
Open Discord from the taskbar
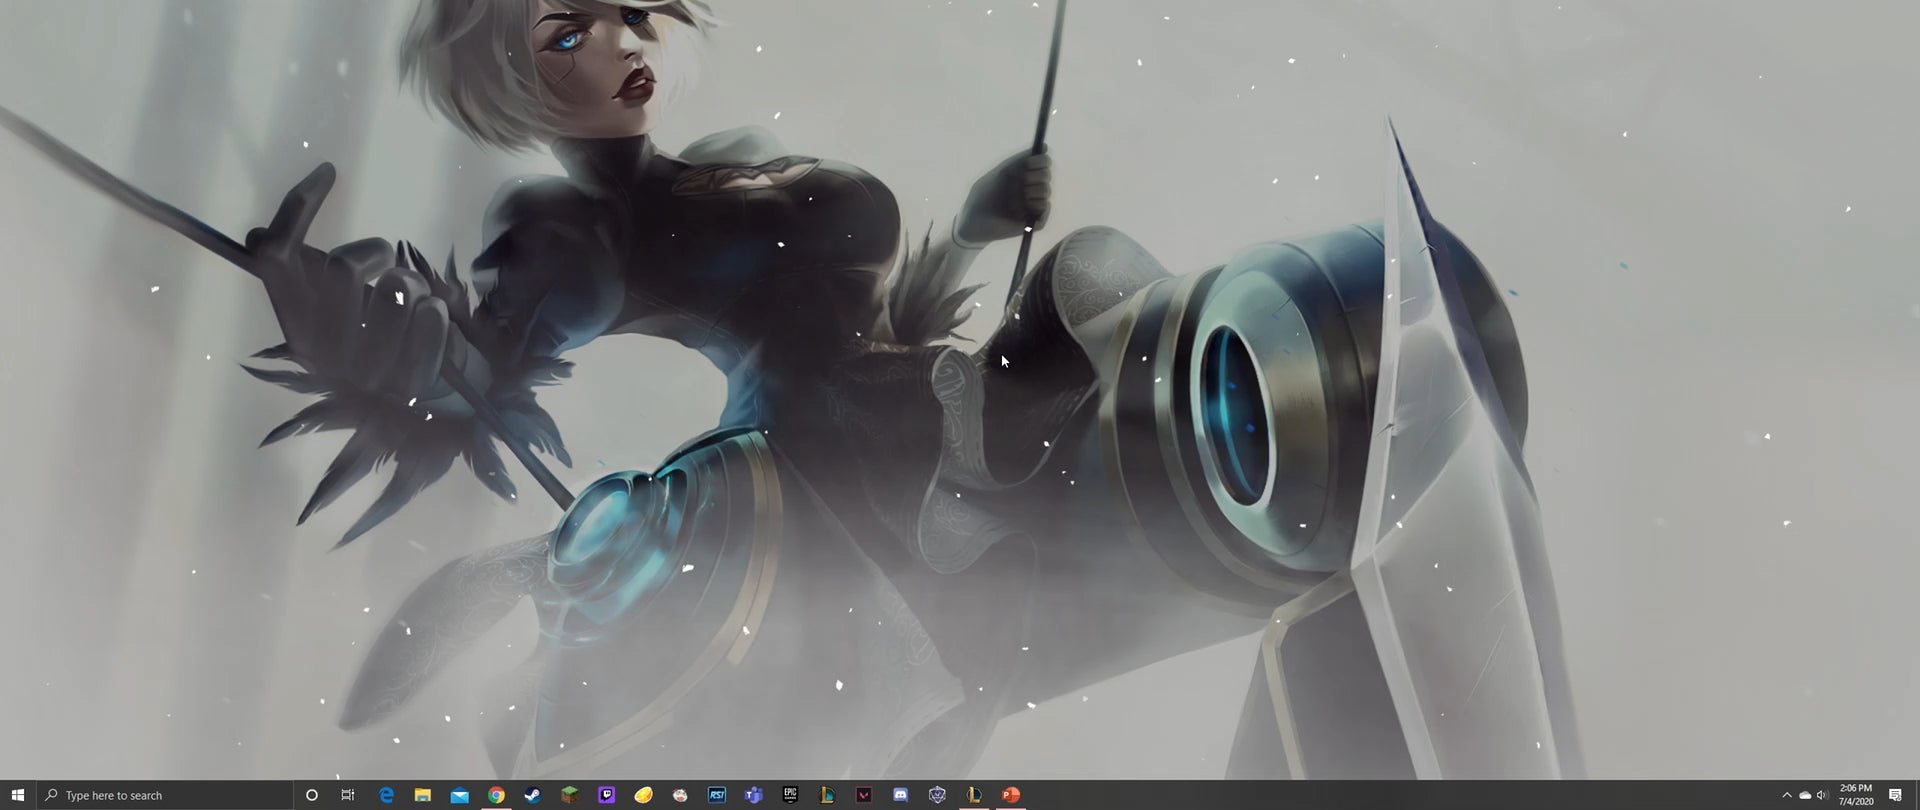point(900,795)
